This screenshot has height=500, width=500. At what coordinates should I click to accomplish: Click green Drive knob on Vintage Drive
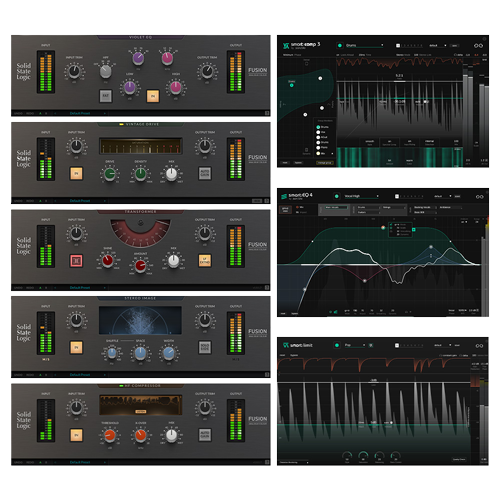pyautogui.click(x=109, y=174)
